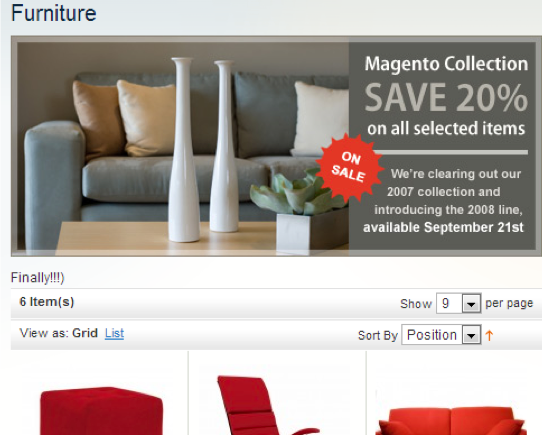Click the white vases in banner image
This screenshot has width=542, height=435.
click(204, 150)
